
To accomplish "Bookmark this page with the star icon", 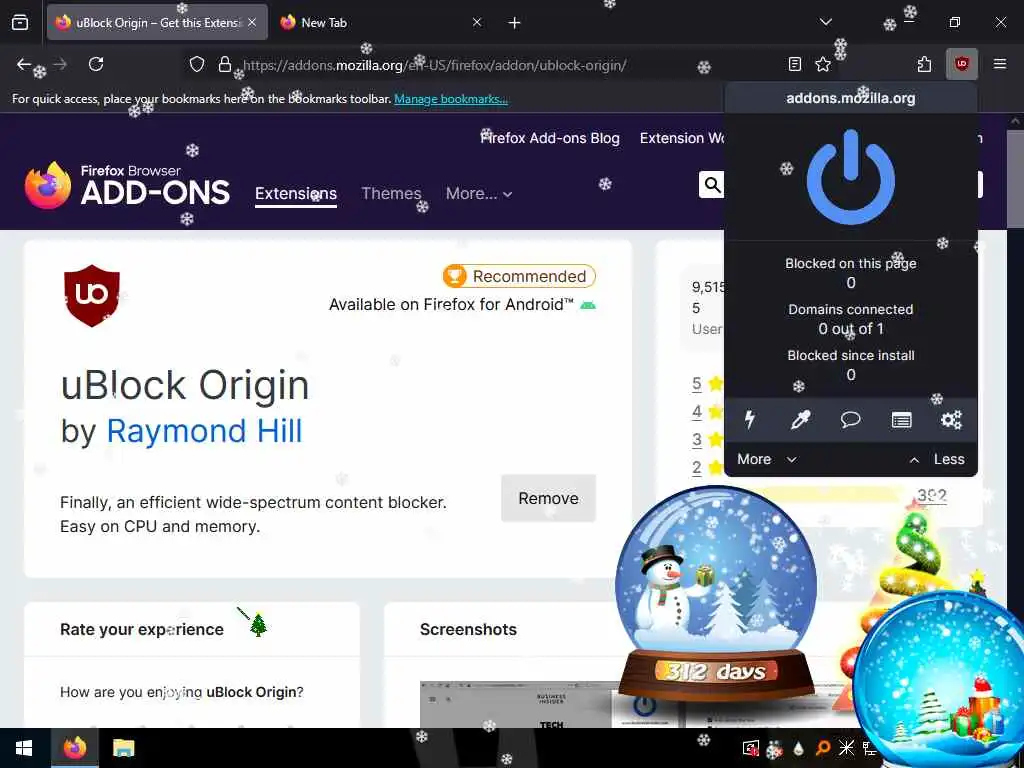I will (823, 64).
